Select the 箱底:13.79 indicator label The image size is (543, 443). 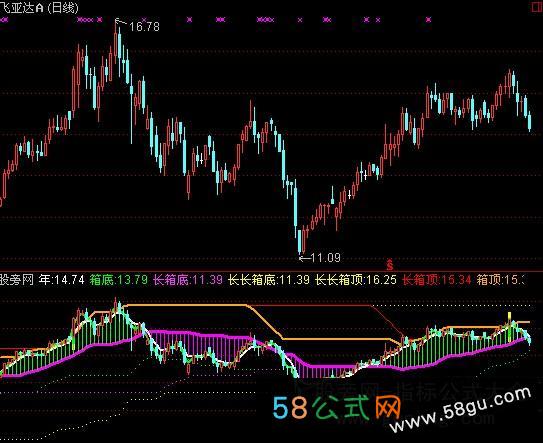point(118,280)
